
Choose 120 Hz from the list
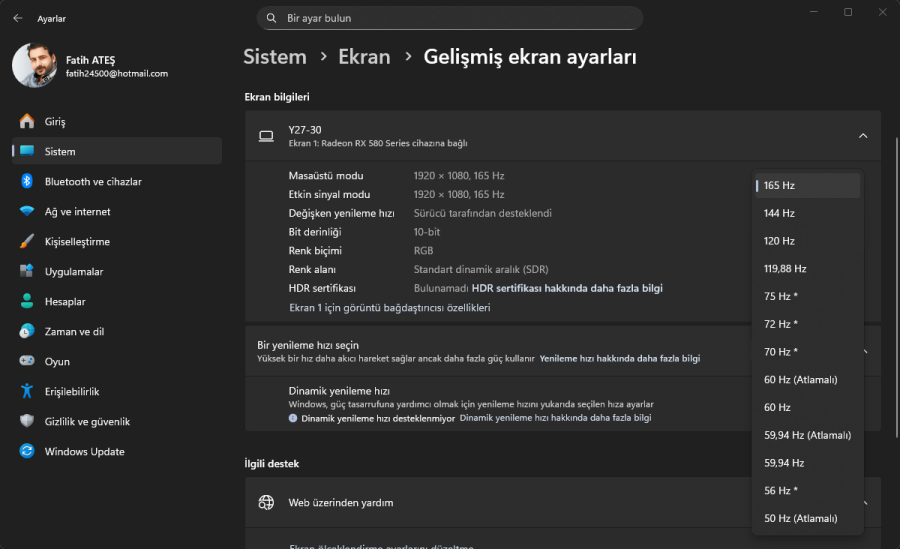tap(779, 241)
